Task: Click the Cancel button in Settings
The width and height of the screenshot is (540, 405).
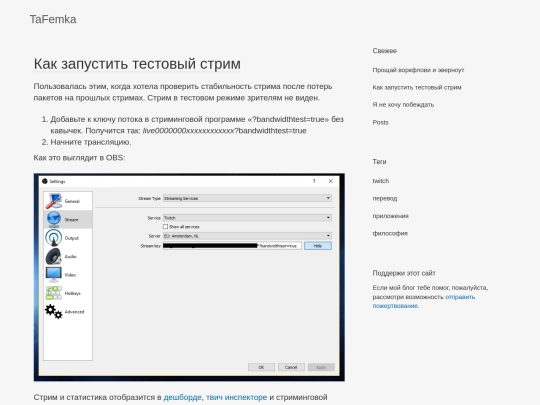Action: coord(291,367)
